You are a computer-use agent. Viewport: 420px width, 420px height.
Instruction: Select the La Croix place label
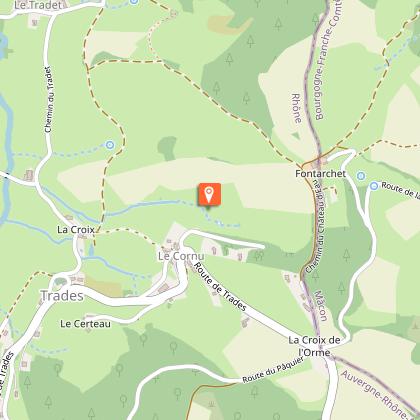click(x=76, y=230)
